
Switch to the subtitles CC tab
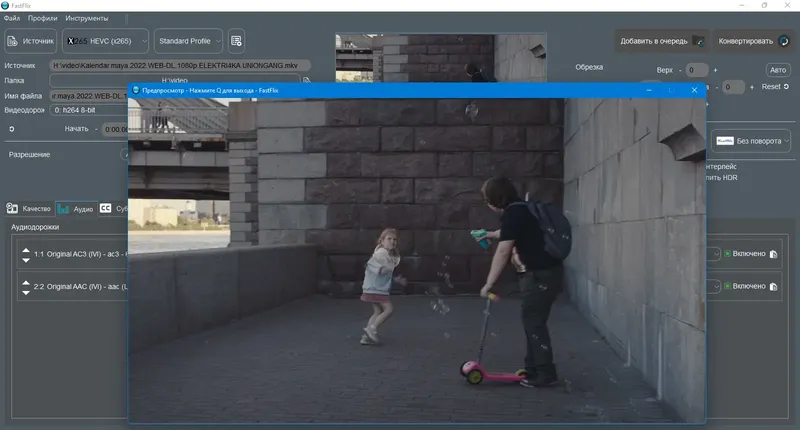[x=113, y=208]
